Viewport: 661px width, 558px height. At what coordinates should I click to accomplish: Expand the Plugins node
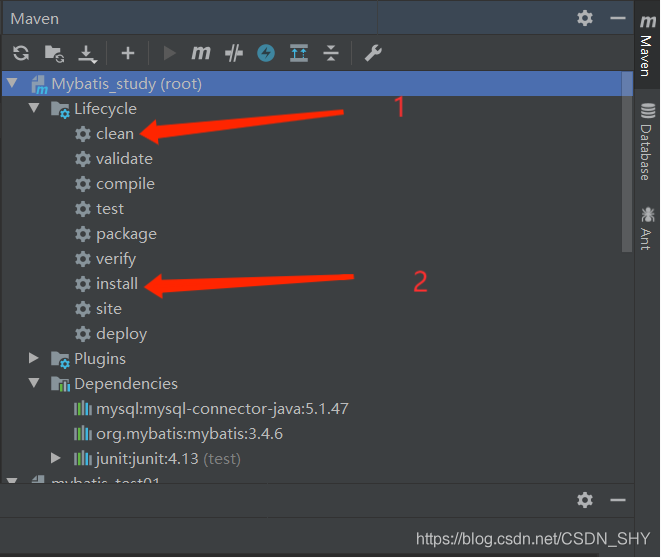click(x=34, y=358)
